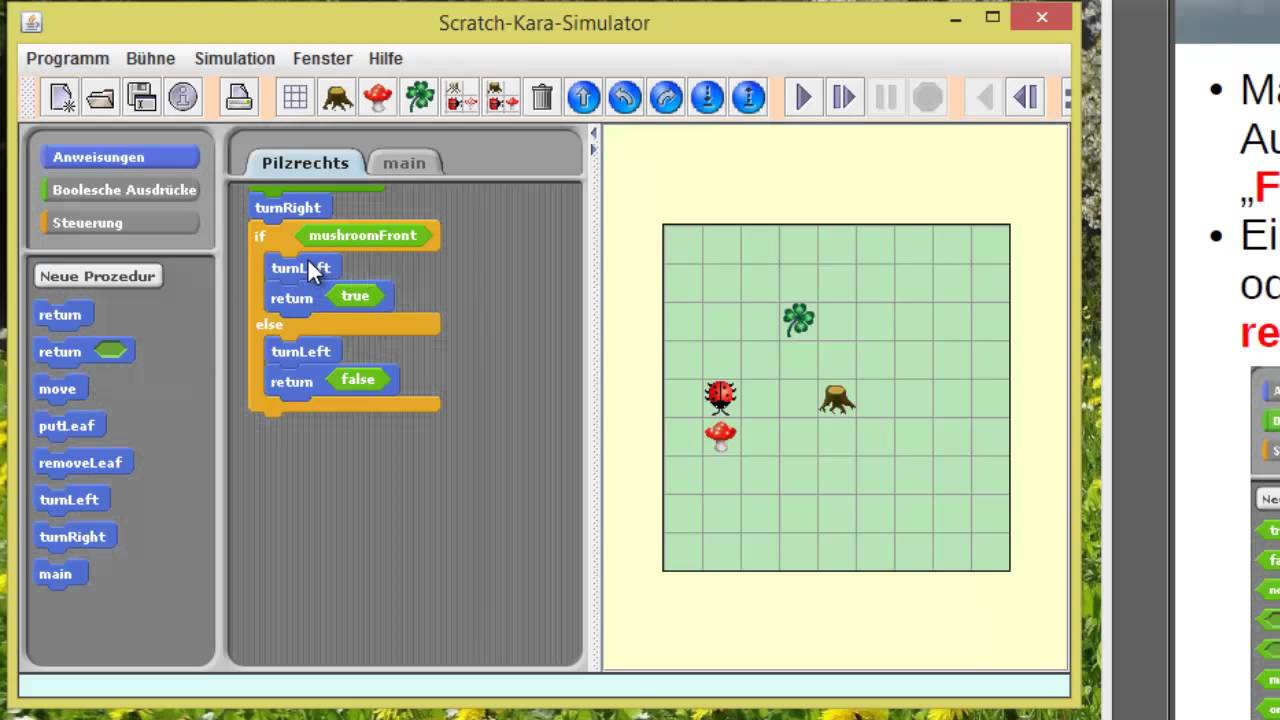This screenshot has width=1280, height=720.
Task: Switch to the main tab
Action: coord(404,163)
